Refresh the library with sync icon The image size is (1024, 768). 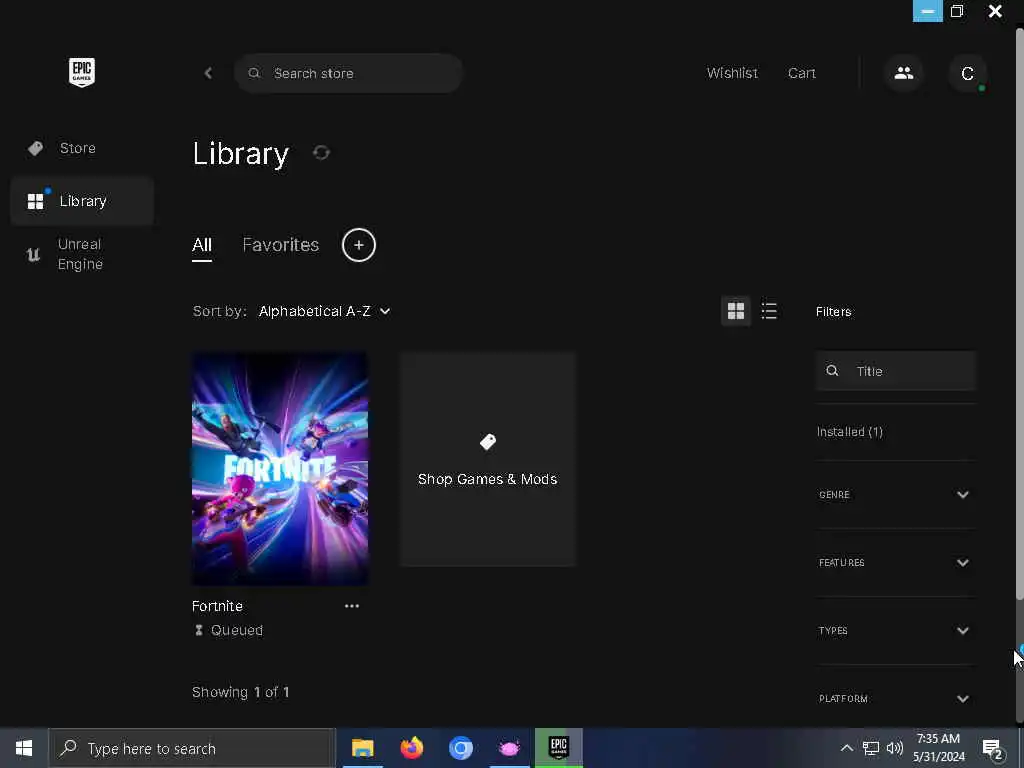(321, 153)
